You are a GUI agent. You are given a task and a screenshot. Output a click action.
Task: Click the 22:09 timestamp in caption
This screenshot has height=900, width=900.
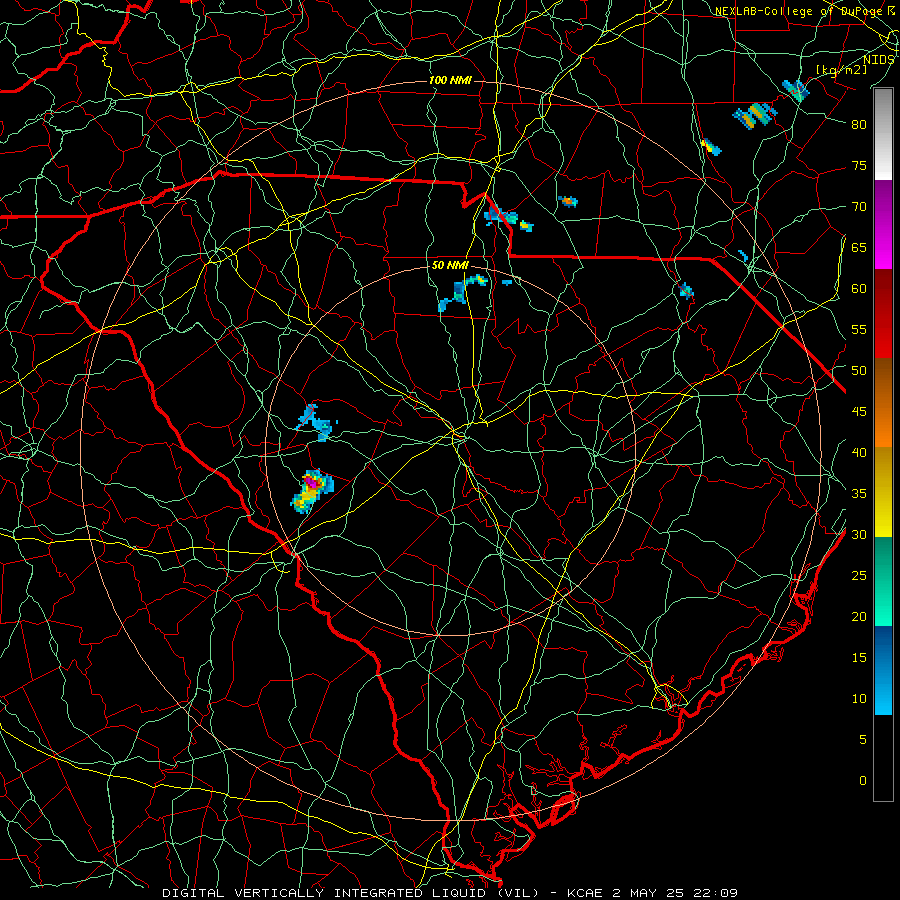click(717, 893)
